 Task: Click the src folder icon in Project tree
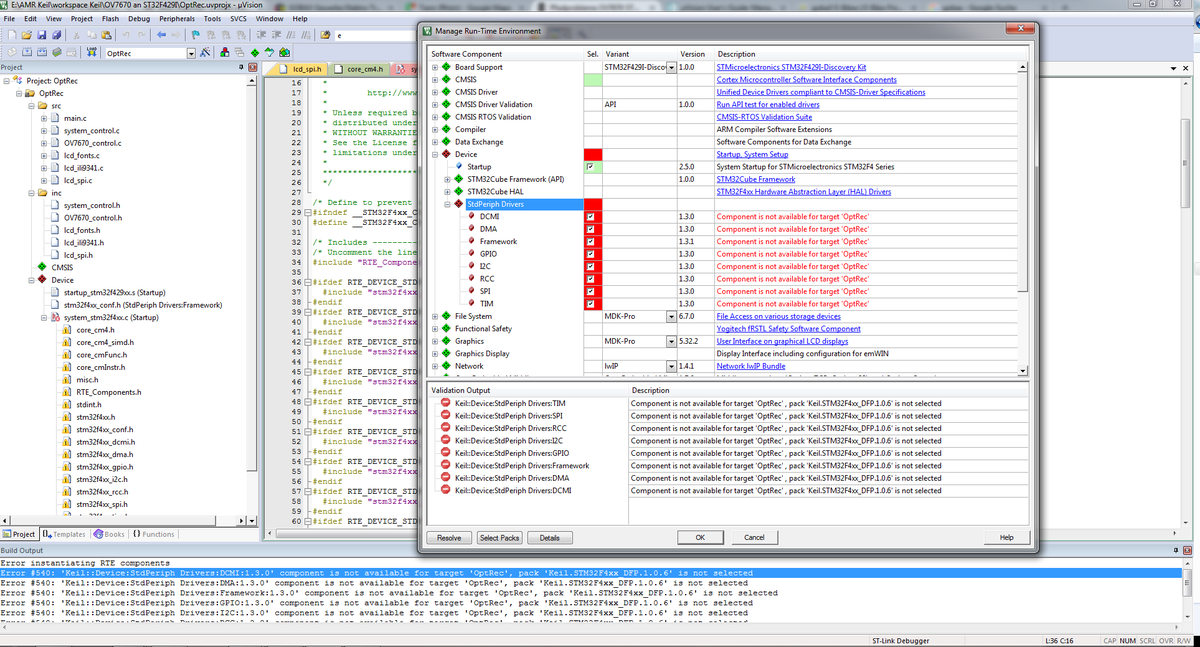click(41, 105)
